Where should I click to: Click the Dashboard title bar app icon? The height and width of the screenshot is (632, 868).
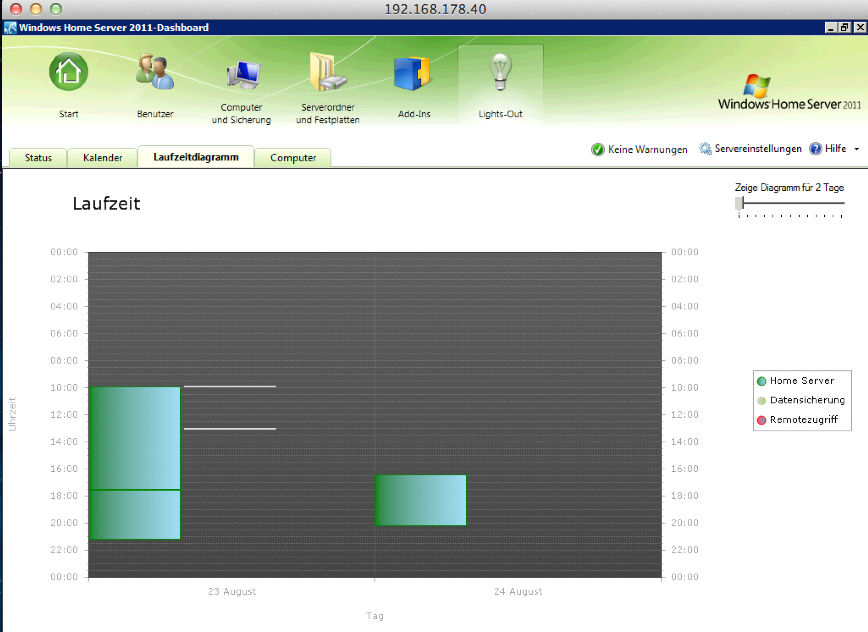click(10, 28)
